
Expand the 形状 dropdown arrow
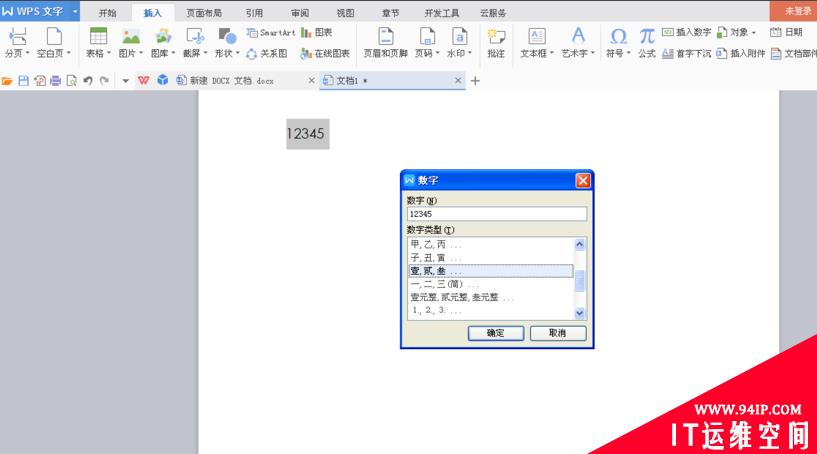coord(238,53)
